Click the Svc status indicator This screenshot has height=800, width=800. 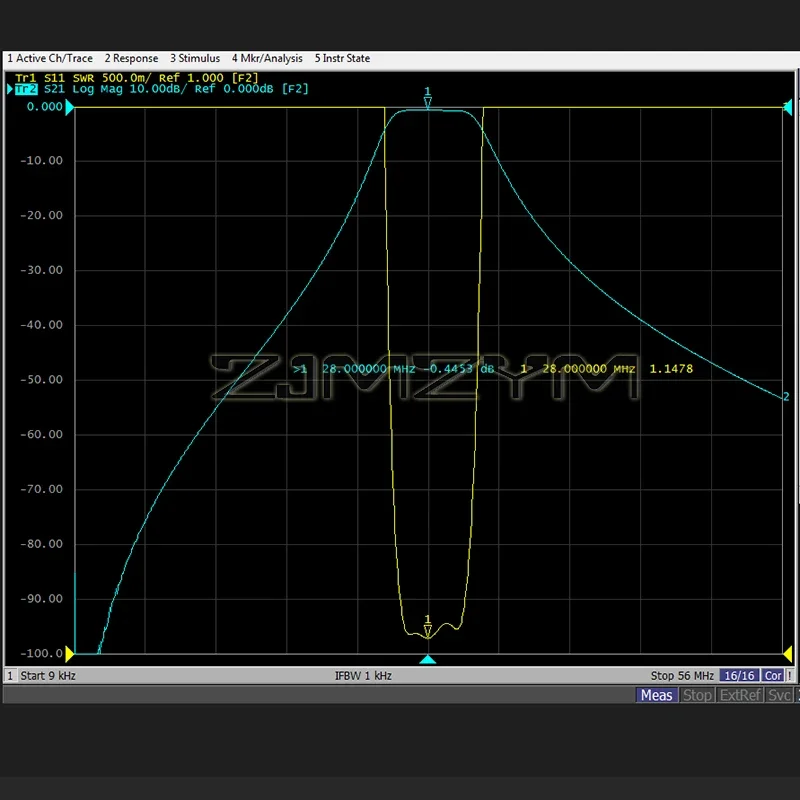click(779, 695)
